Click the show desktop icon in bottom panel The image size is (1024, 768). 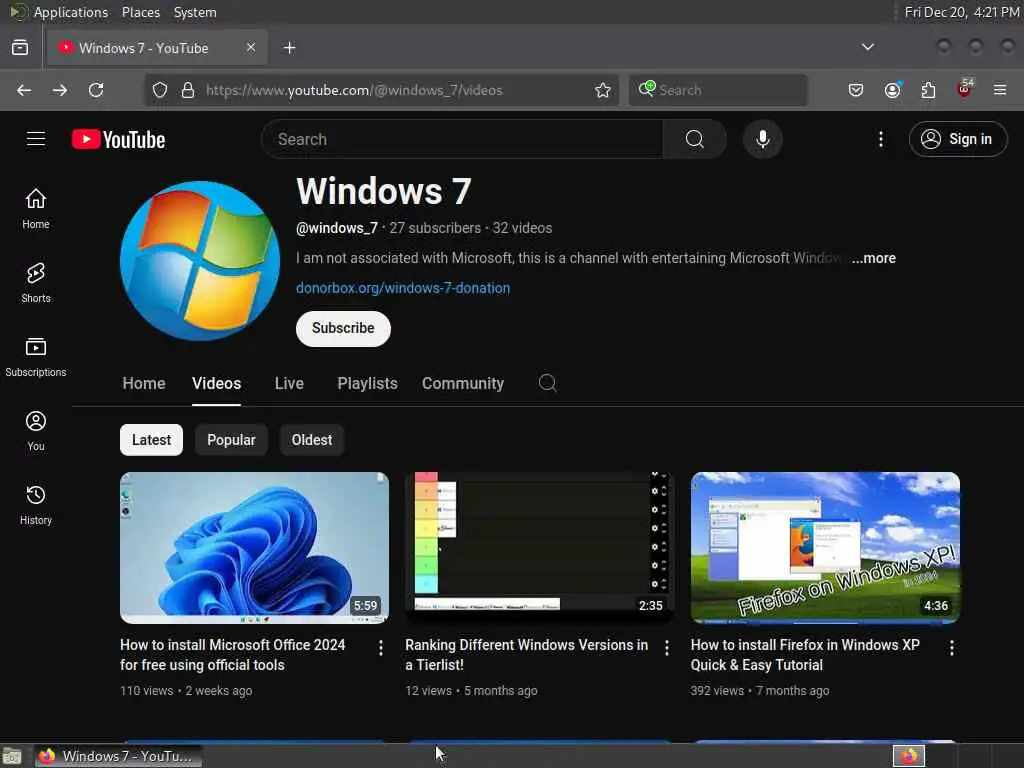pyautogui.click(x=12, y=756)
